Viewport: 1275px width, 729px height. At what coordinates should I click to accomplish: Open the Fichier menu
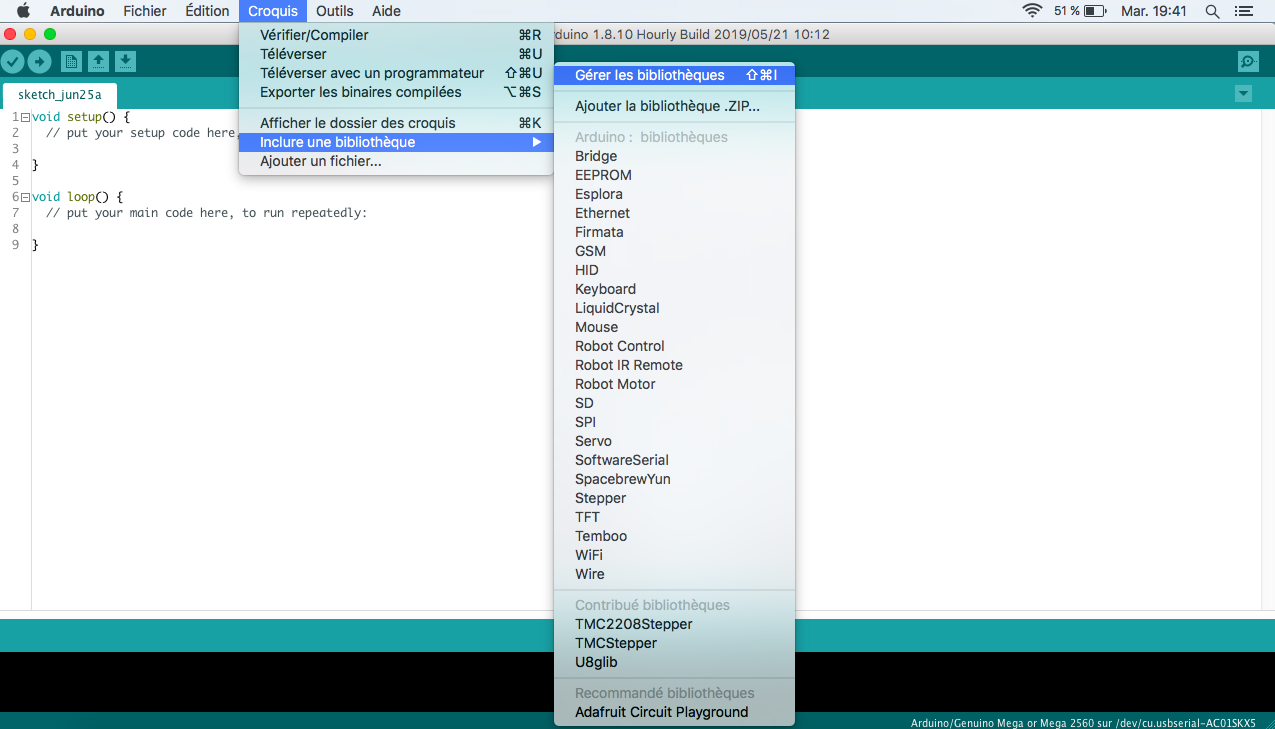coord(145,11)
